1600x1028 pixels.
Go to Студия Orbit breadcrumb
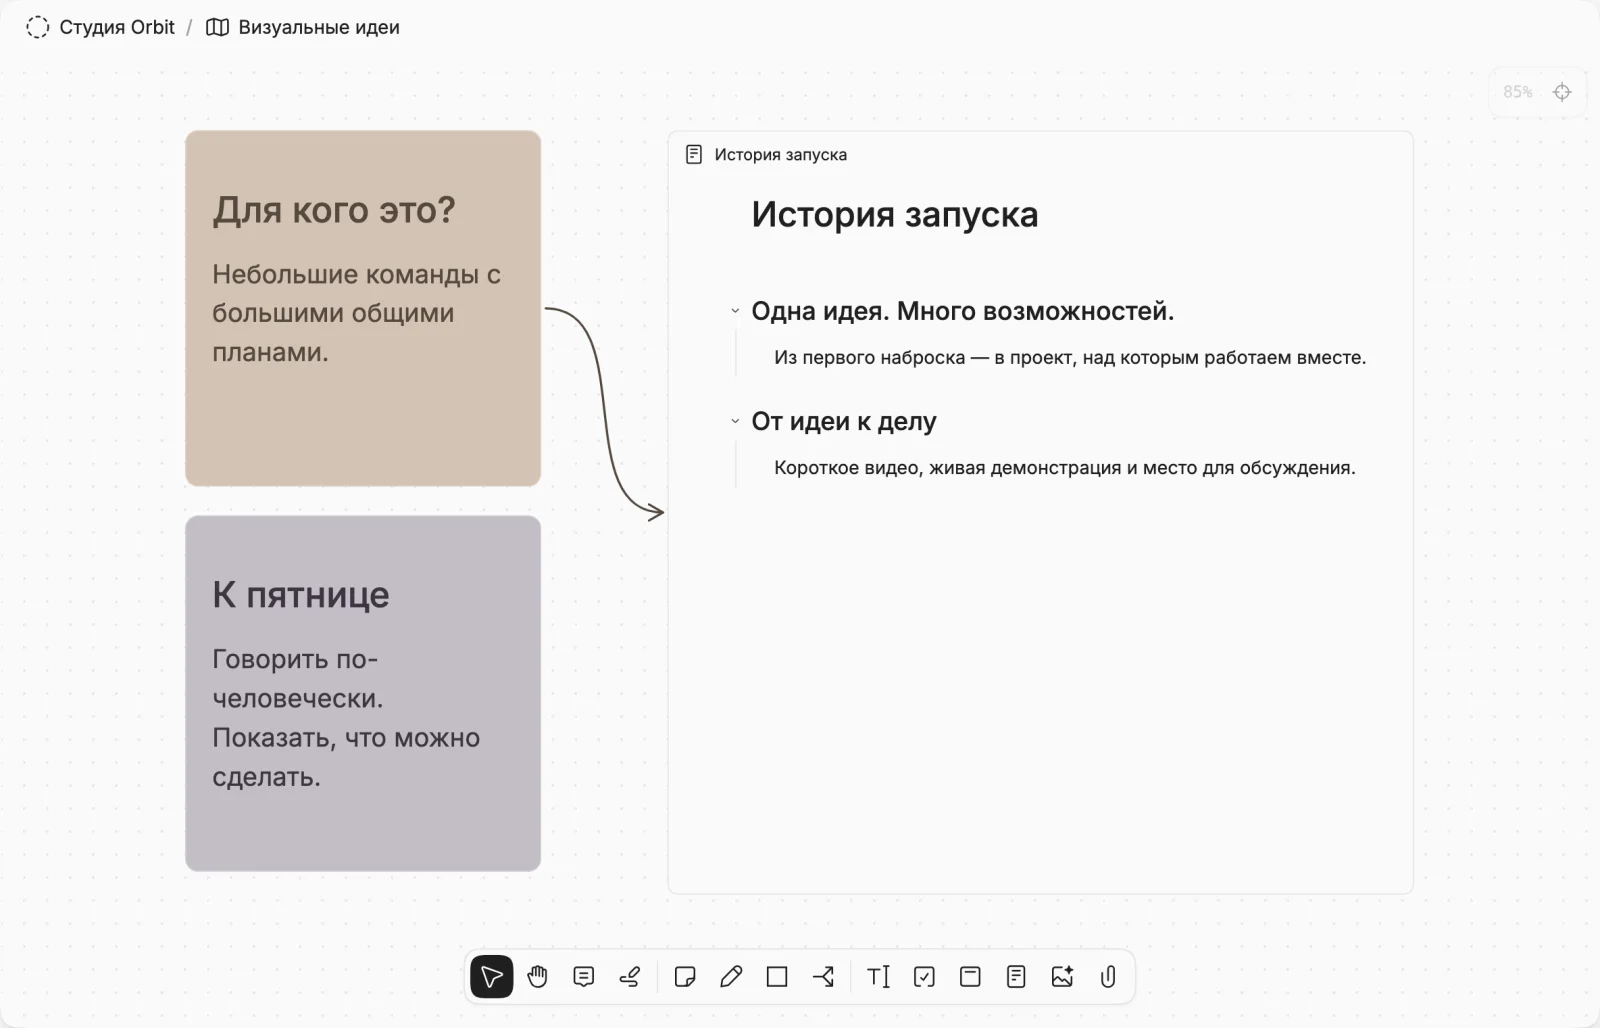117,27
